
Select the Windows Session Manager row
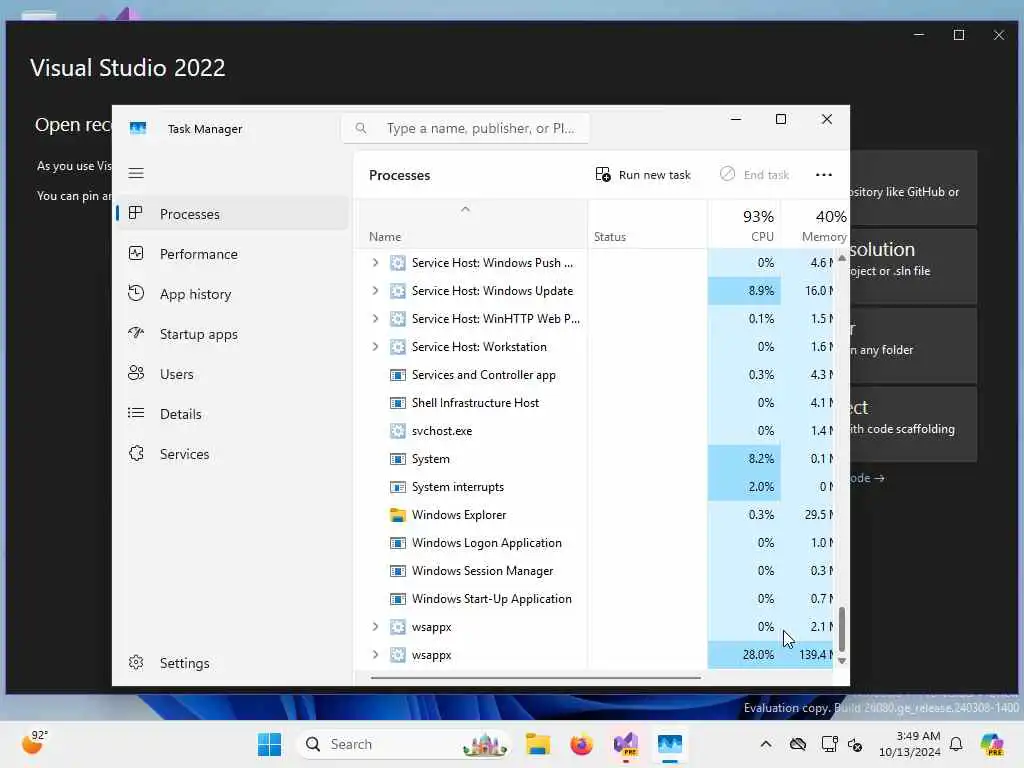(594, 571)
